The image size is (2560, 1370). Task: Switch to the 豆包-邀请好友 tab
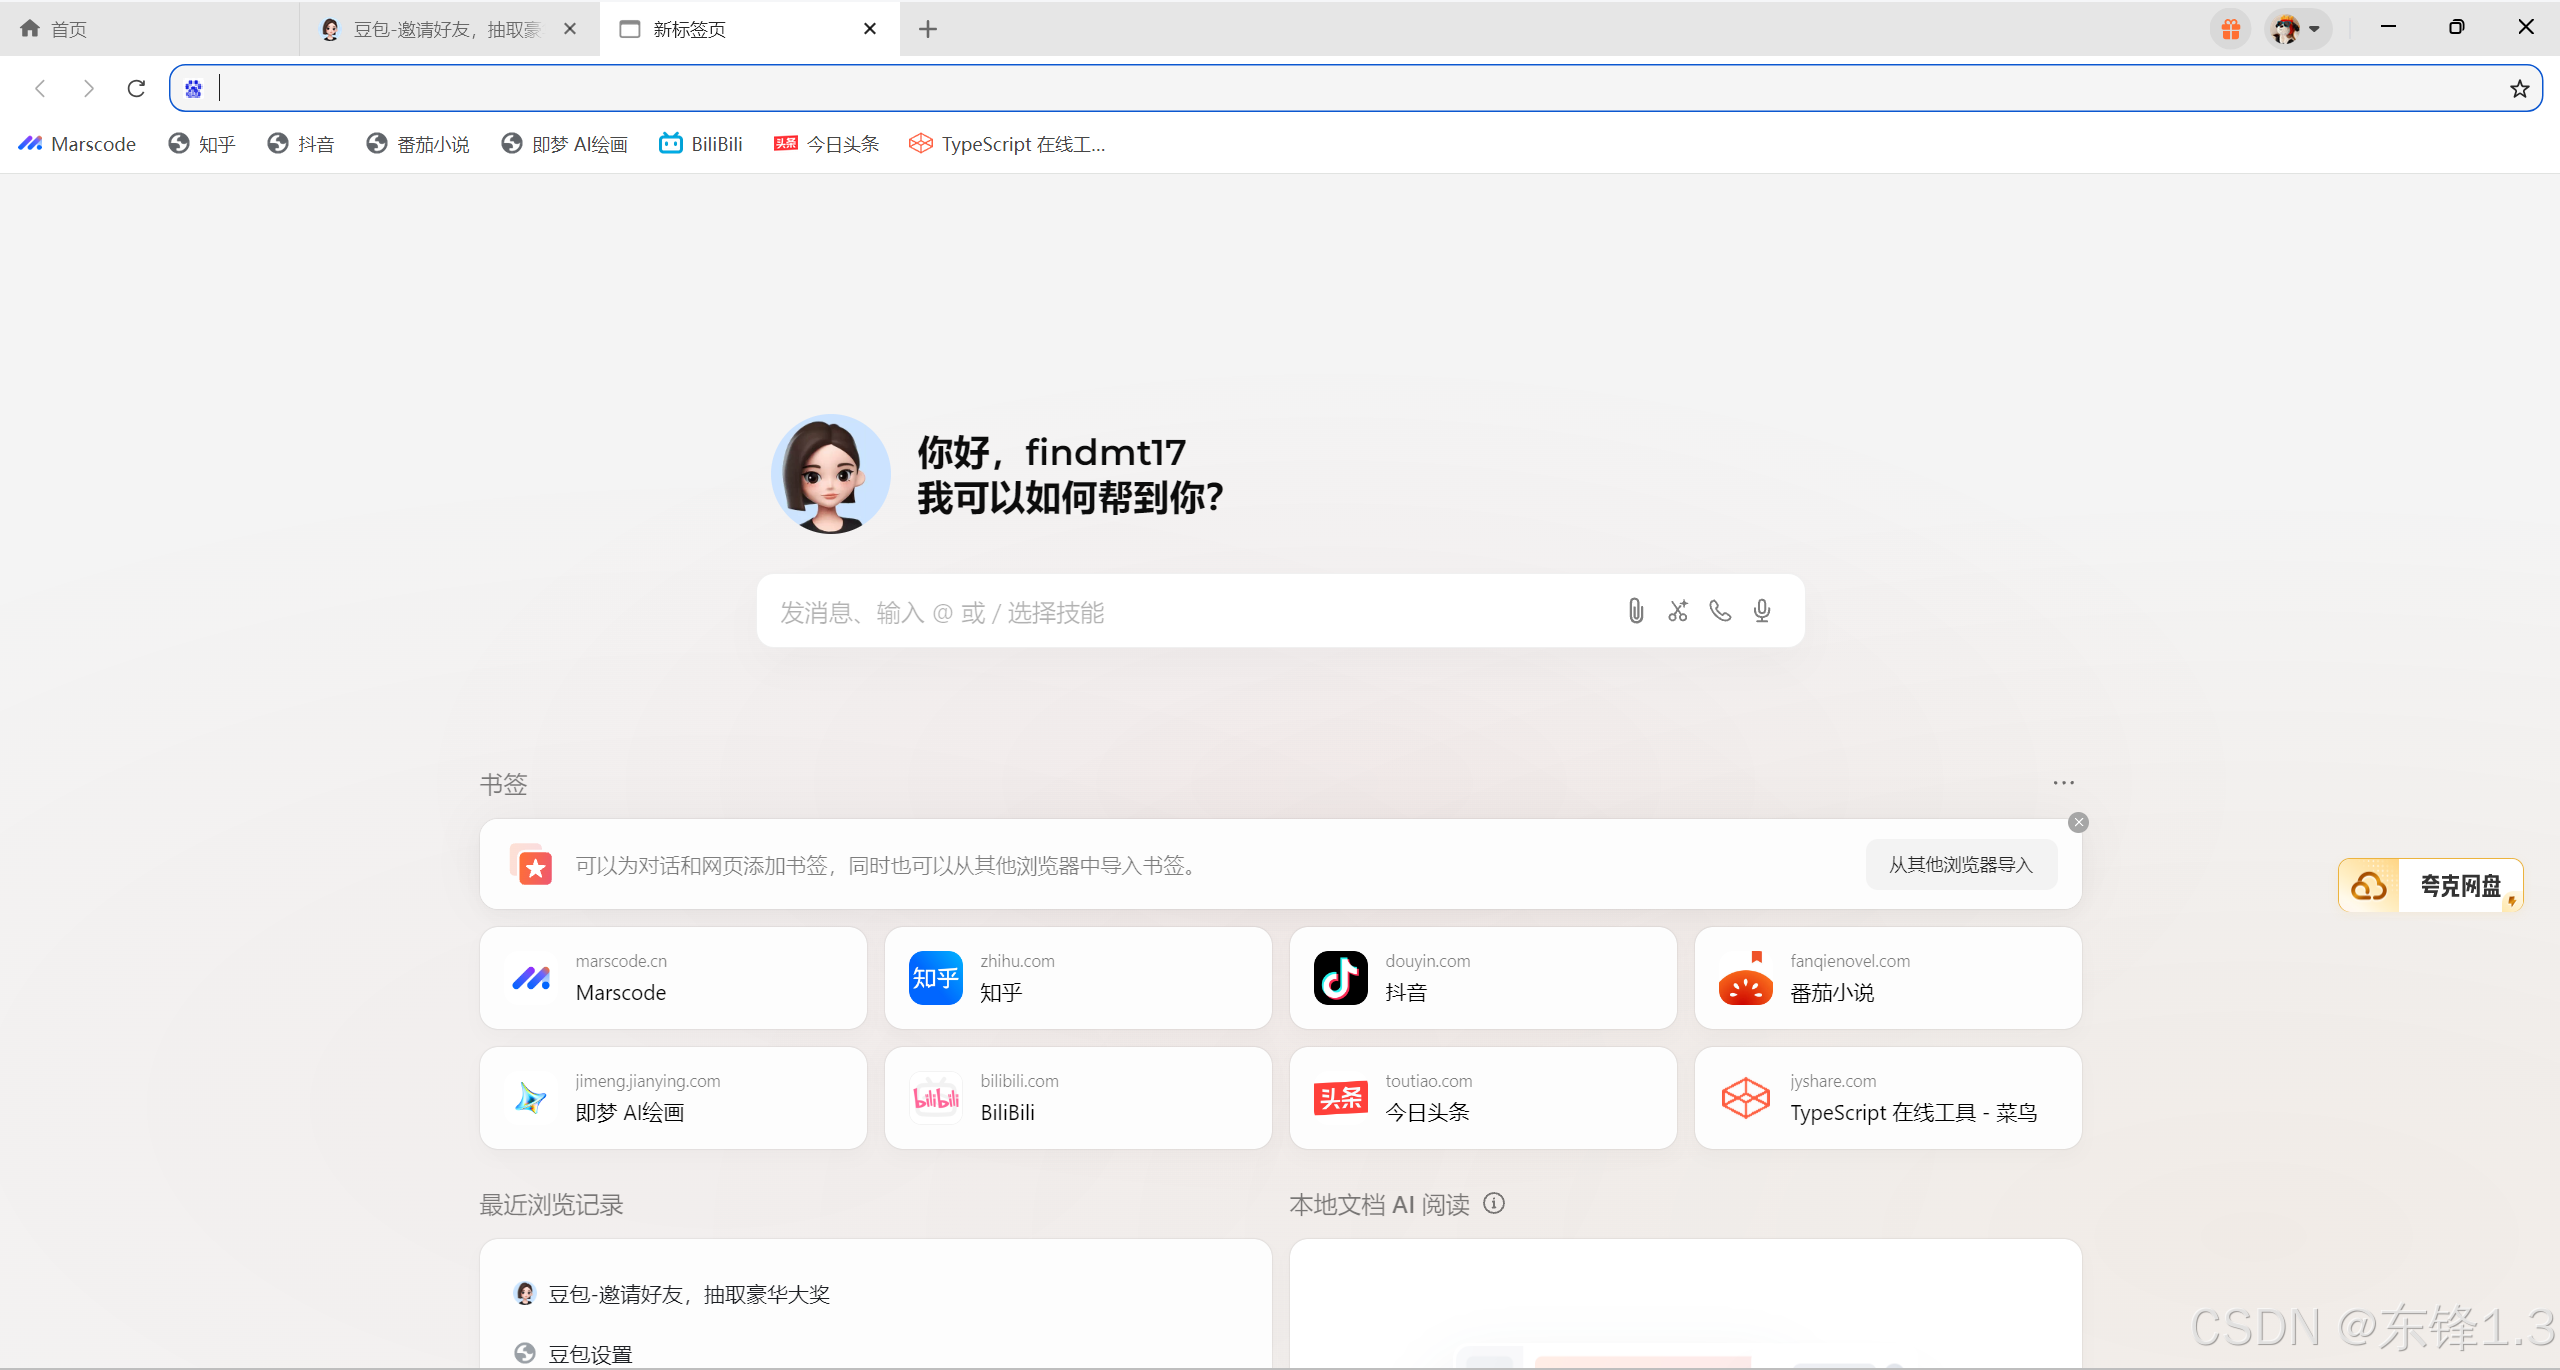(445, 29)
